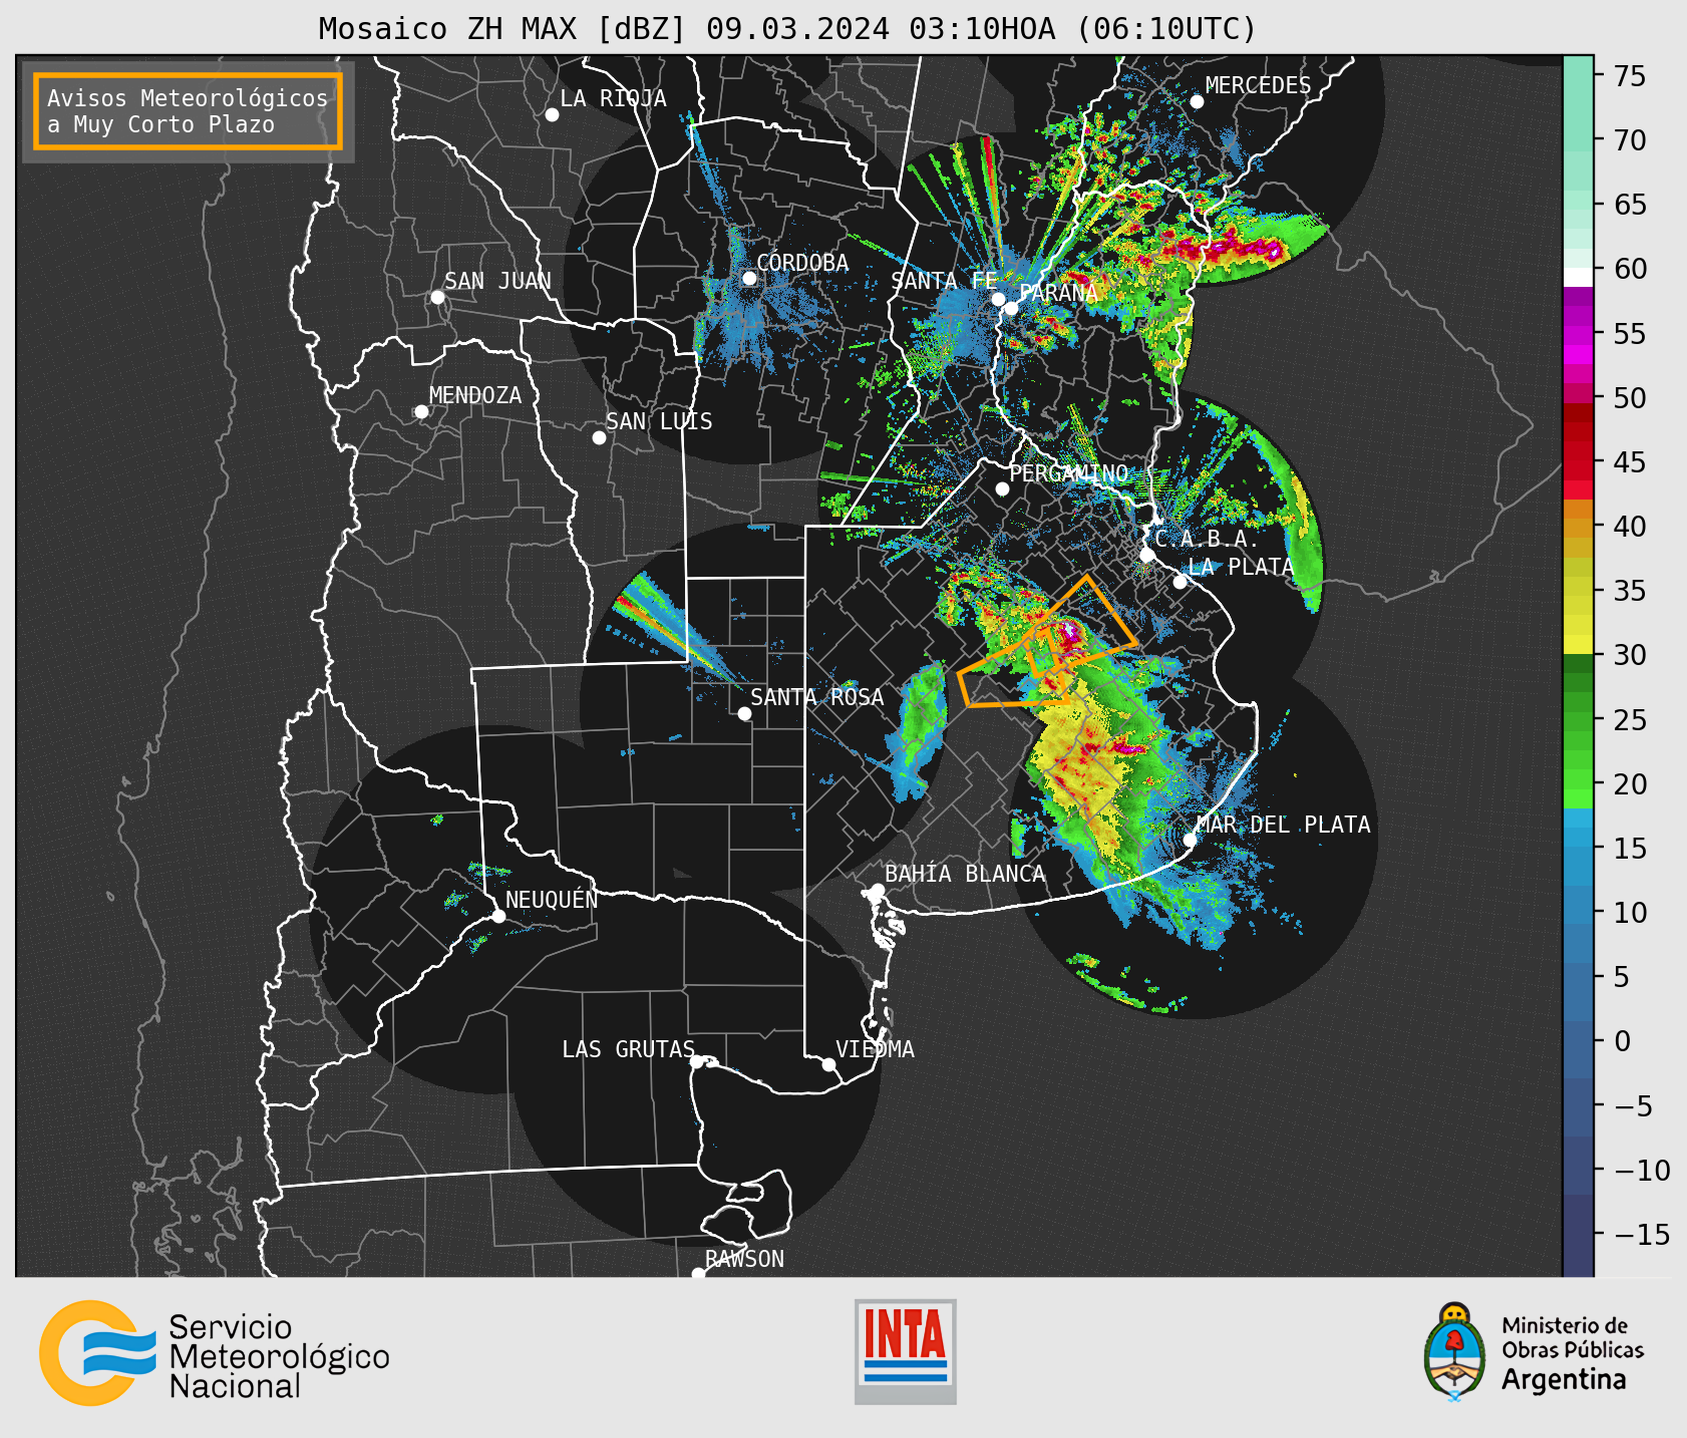Click the INTA logo
This screenshot has height=1438, width=1687.
(x=905, y=1351)
